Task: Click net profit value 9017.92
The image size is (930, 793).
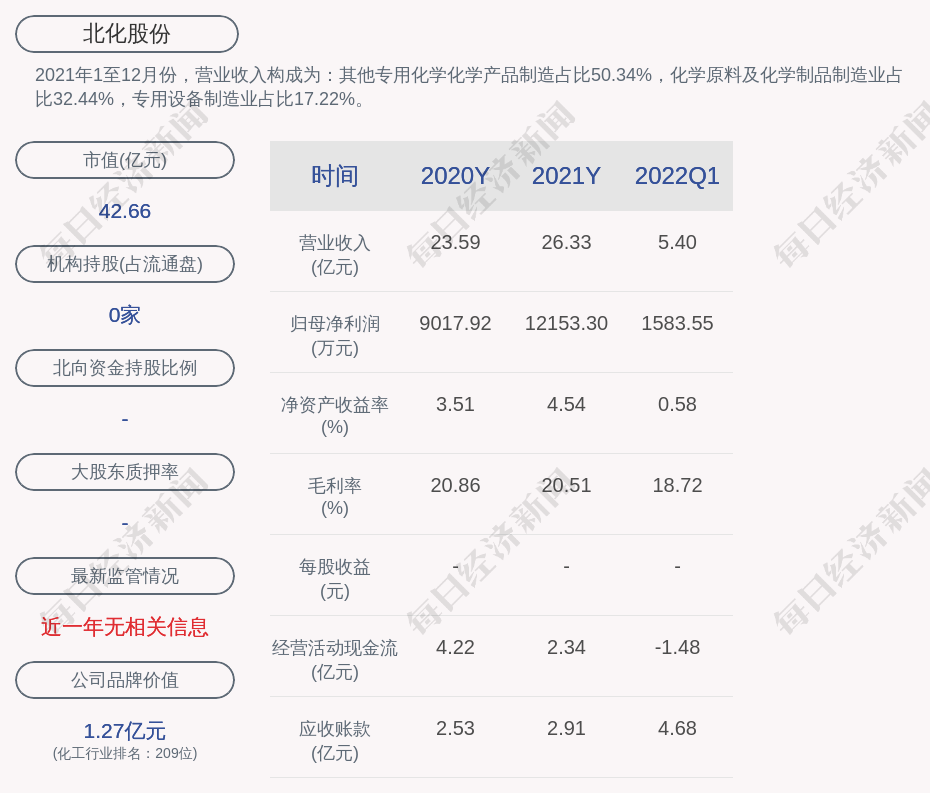Action: tap(455, 323)
